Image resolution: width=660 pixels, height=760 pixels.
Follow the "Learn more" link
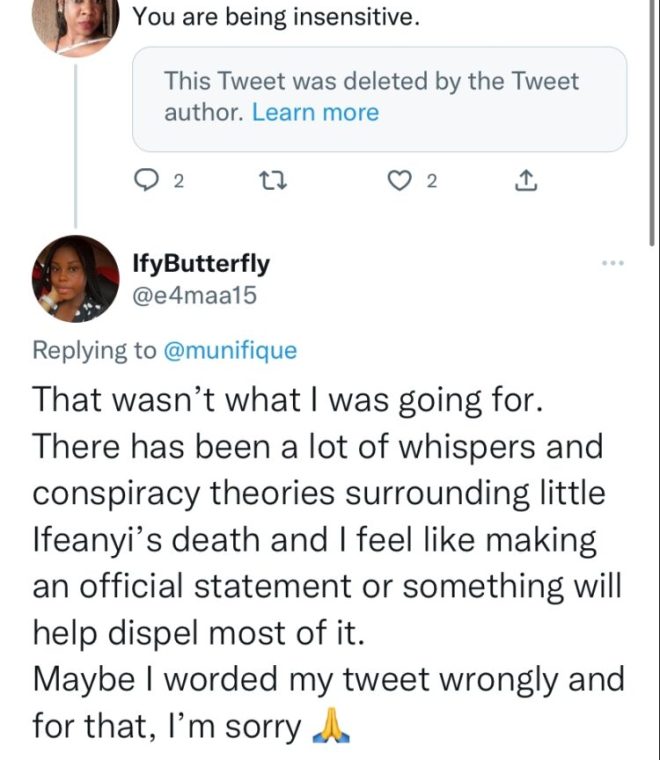point(315,112)
